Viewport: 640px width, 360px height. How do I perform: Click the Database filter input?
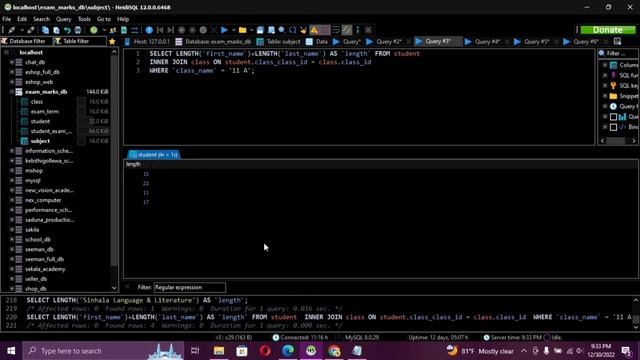(27, 41)
